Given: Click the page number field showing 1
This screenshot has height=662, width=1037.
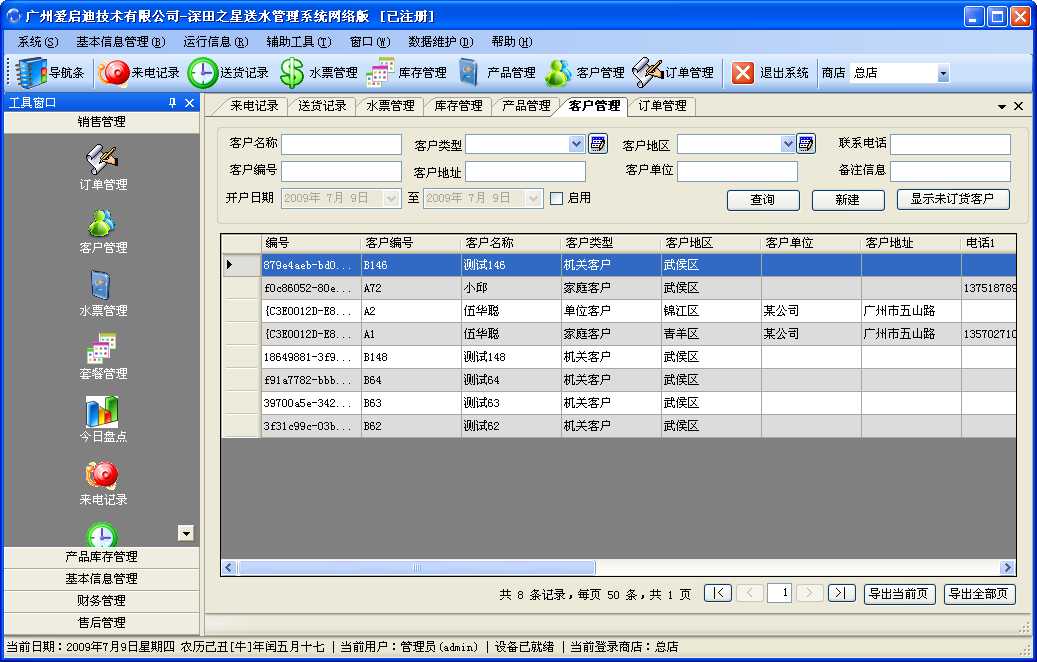Looking at the screenshot, I should coord(780,593).
